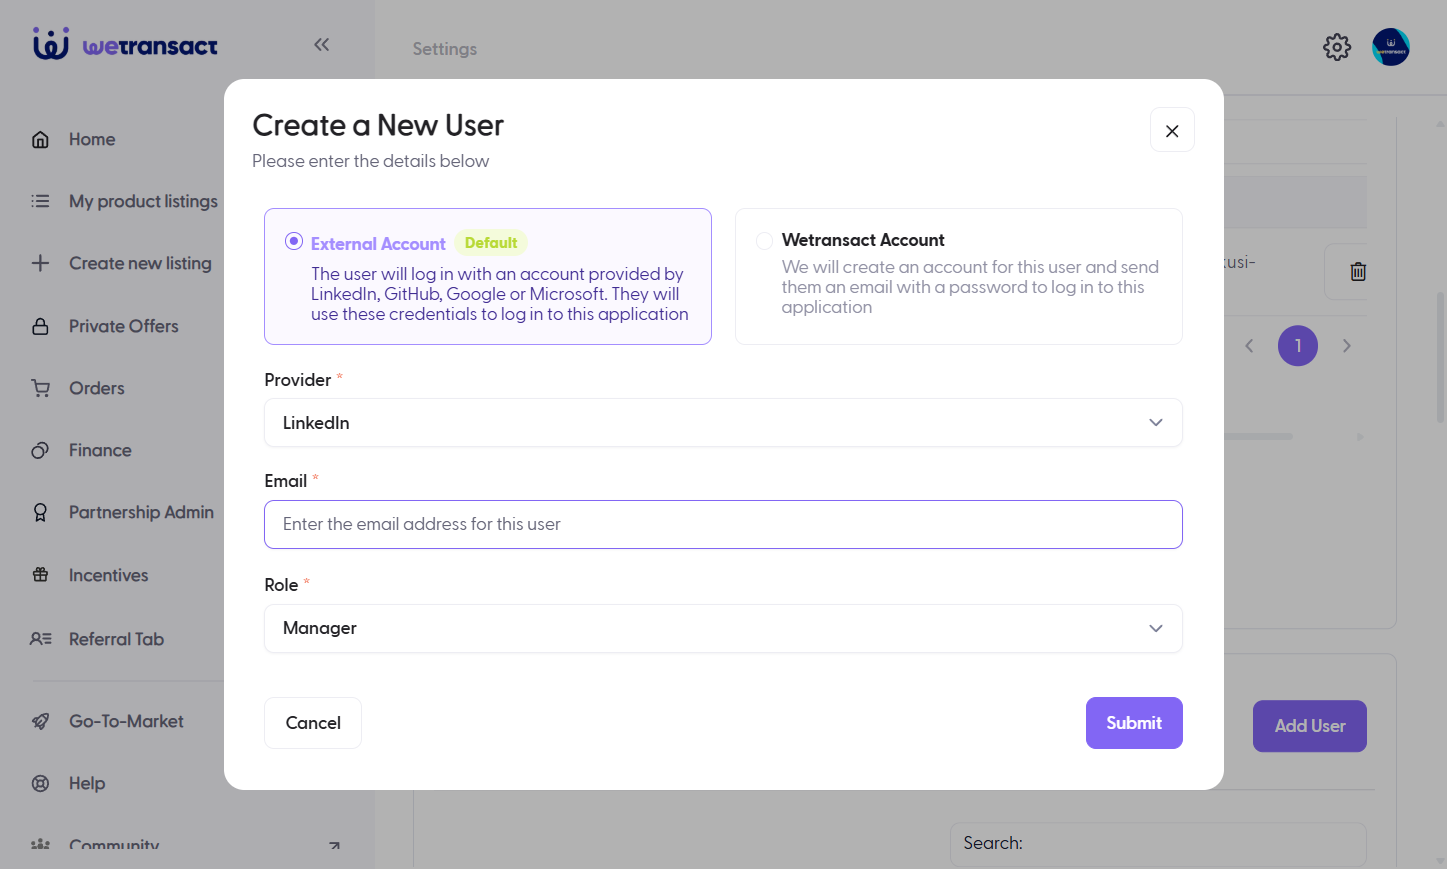This screenshot has width=1447, height=869.
Task: Click the page vertical scrollbar
Action: 1441,356
